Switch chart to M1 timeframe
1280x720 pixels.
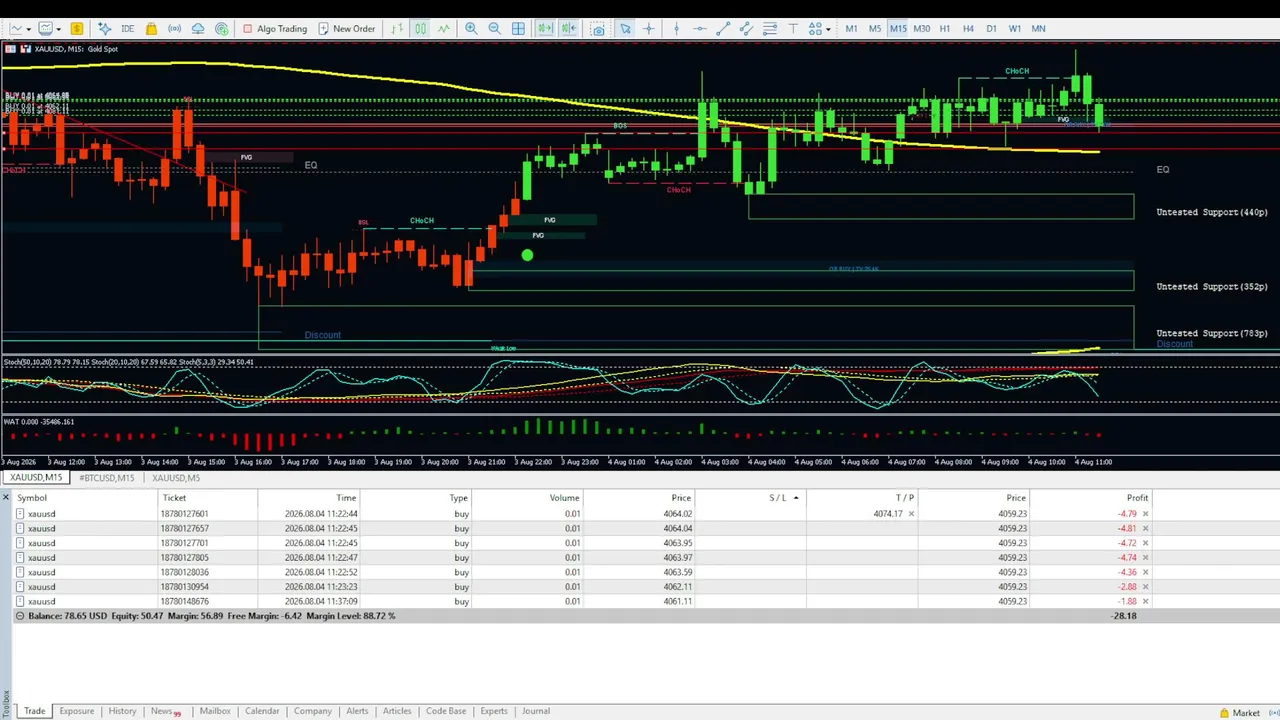851,29
